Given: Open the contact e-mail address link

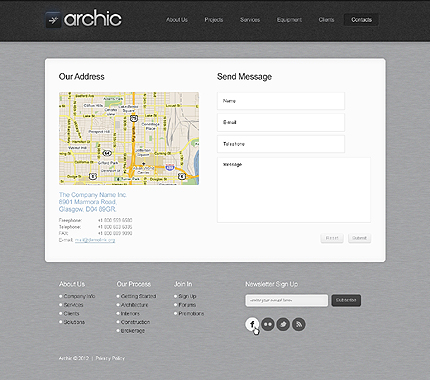Looking at the screenshot, I should [x=95, y=240].
